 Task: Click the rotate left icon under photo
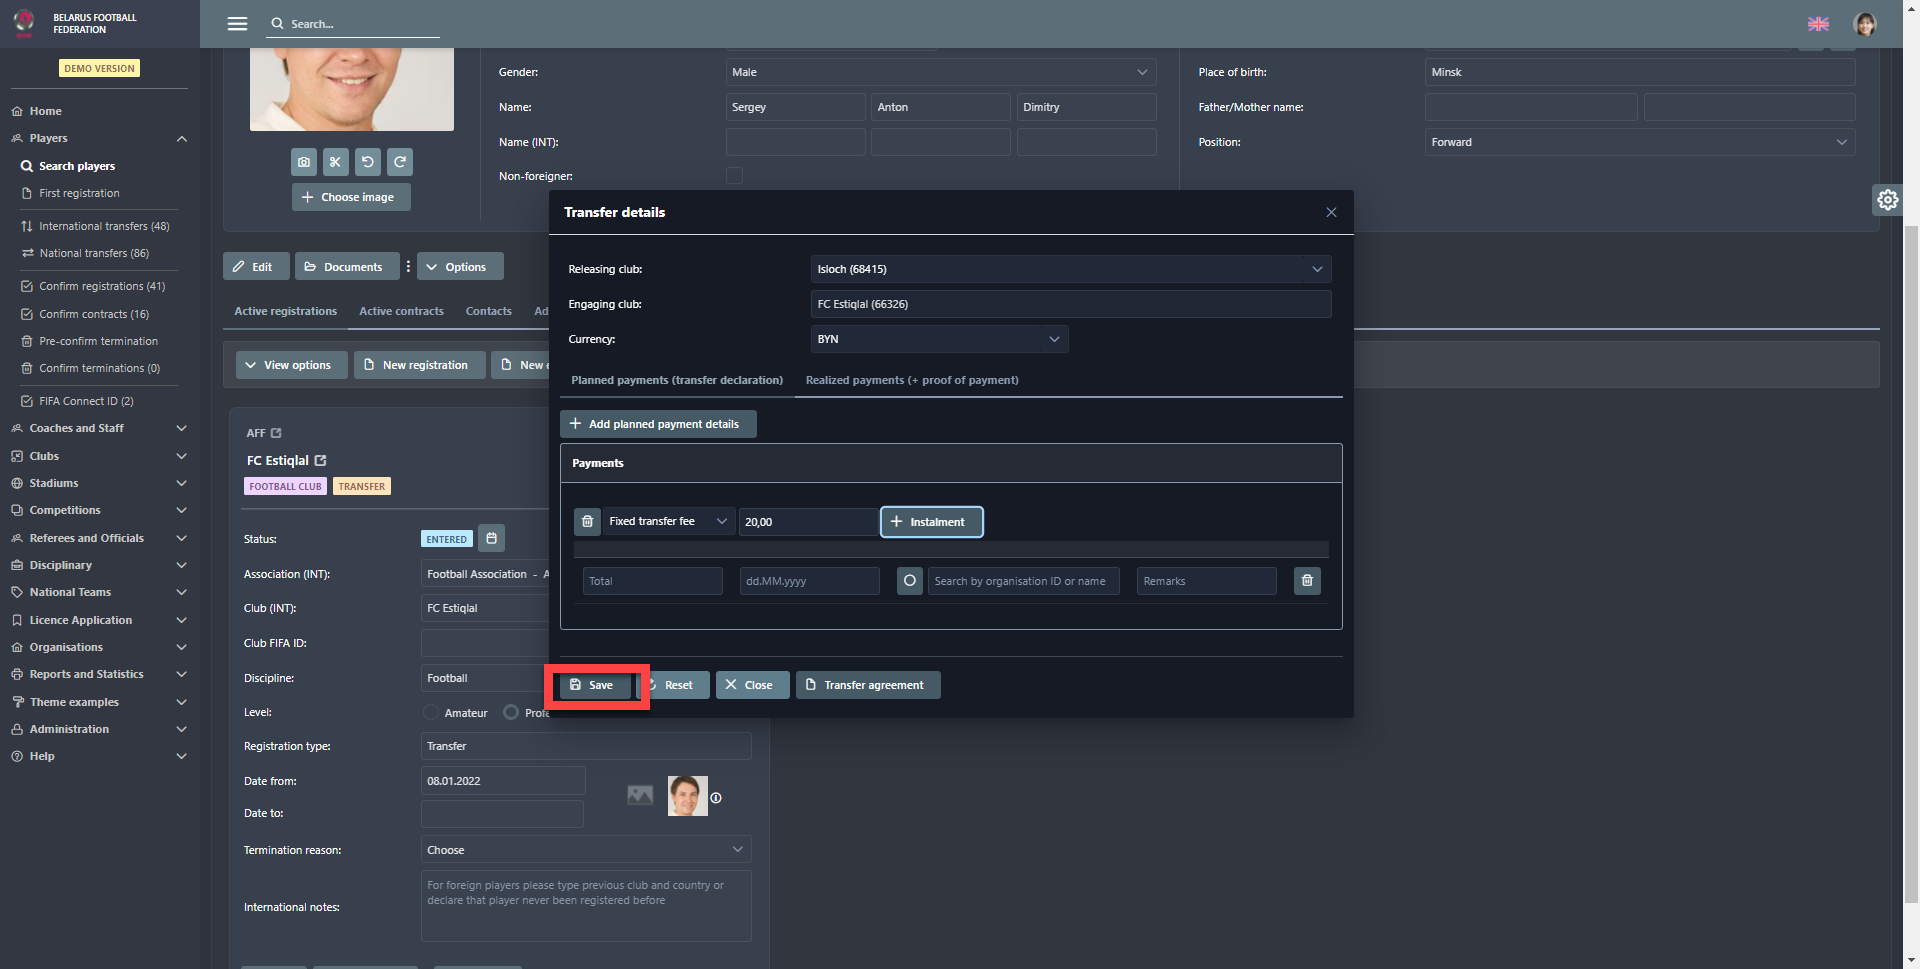[x=368, y=162]
